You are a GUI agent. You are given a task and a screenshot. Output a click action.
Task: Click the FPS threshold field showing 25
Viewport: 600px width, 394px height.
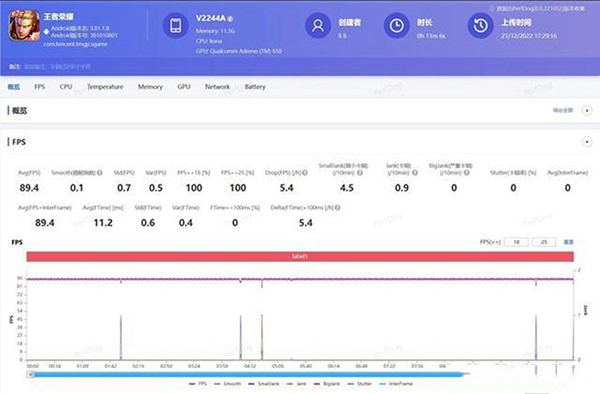(x=544, y=242)
